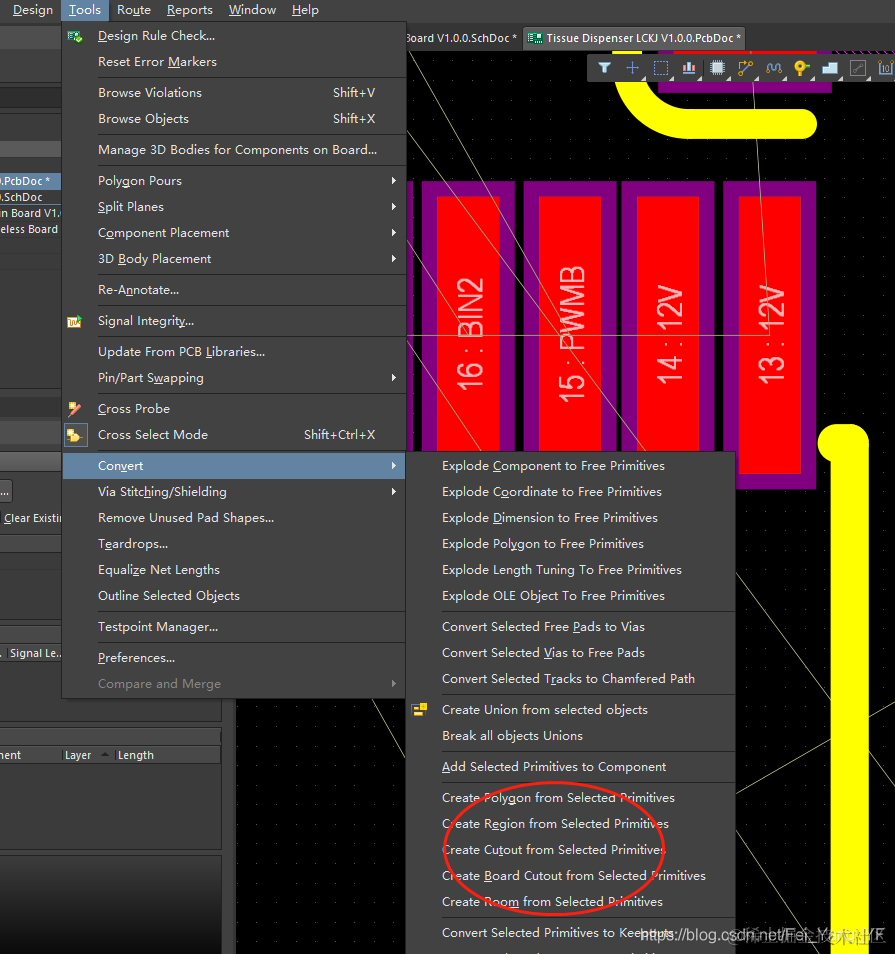The height and width of the screenshot is (954, 895).
Task: Click the Cross Select Mode icon
Action: 74,435
